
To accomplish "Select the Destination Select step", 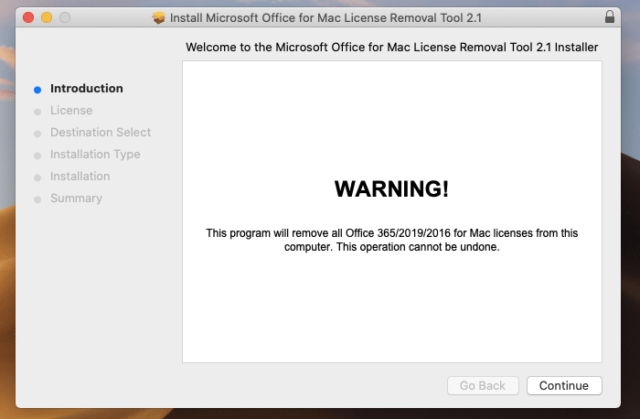I will [x=100, y=133].
